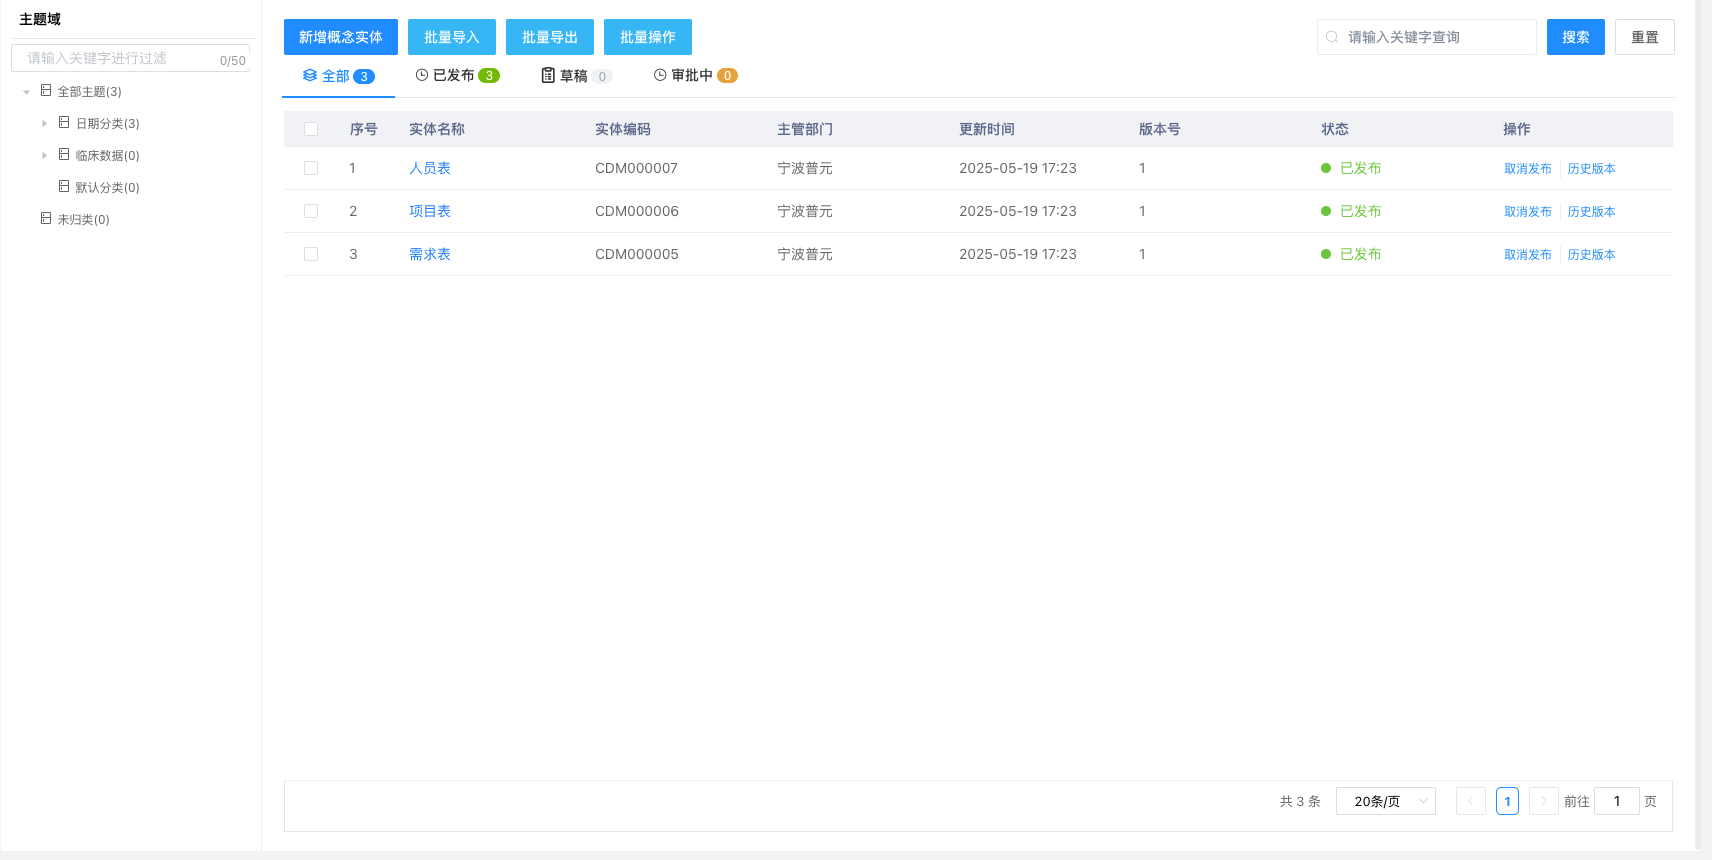Viewport: 1712px width, 860px height.
Task: Collapse the 全部主题(3) tree node
Action: 26,92
